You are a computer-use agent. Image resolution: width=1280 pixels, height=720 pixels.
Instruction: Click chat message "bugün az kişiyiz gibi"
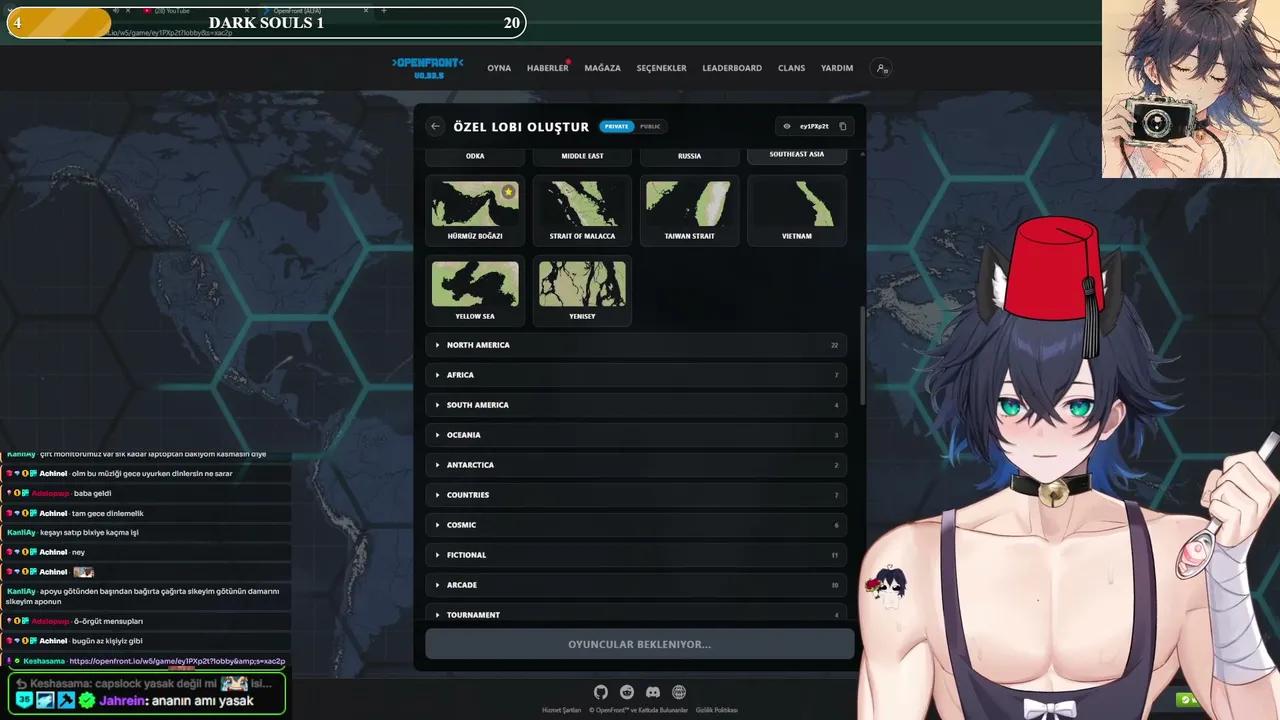point(108,641)
